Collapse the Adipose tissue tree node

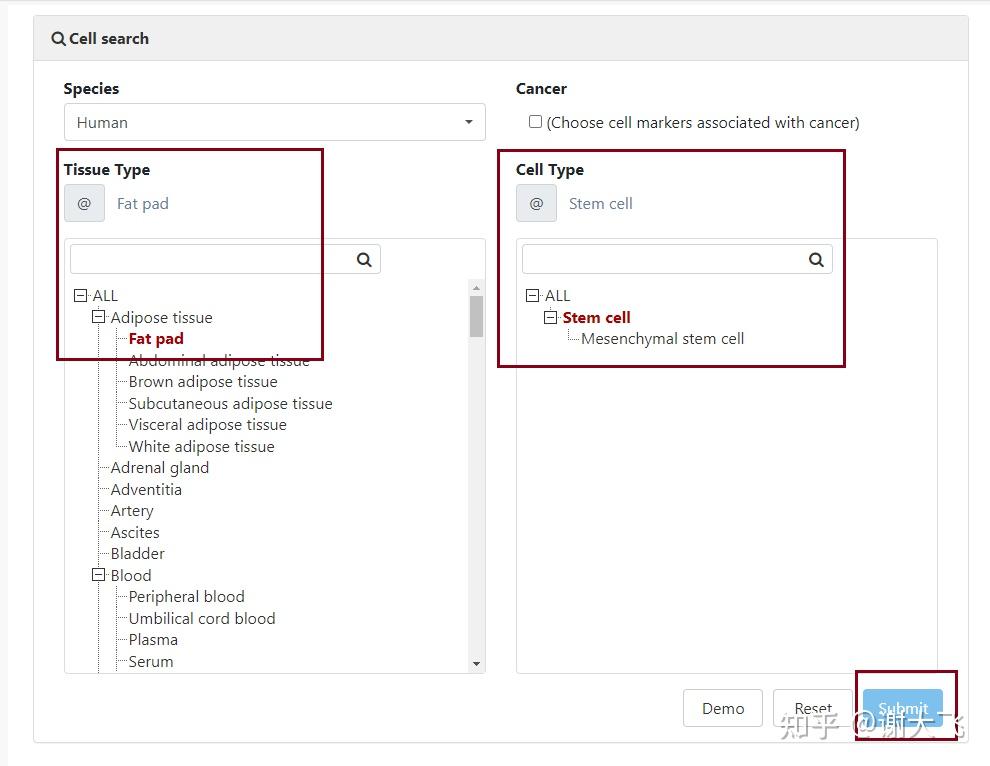coord(99,317)
